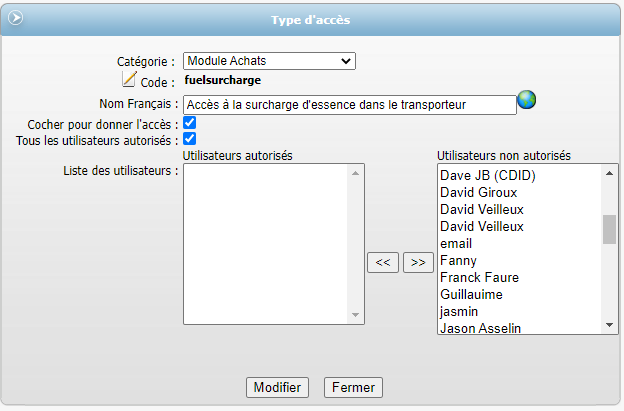
Task: Uncheck "Cocher pour donner l'accès" checkbox
Action: pyautogui.click(x=190, y=123)
